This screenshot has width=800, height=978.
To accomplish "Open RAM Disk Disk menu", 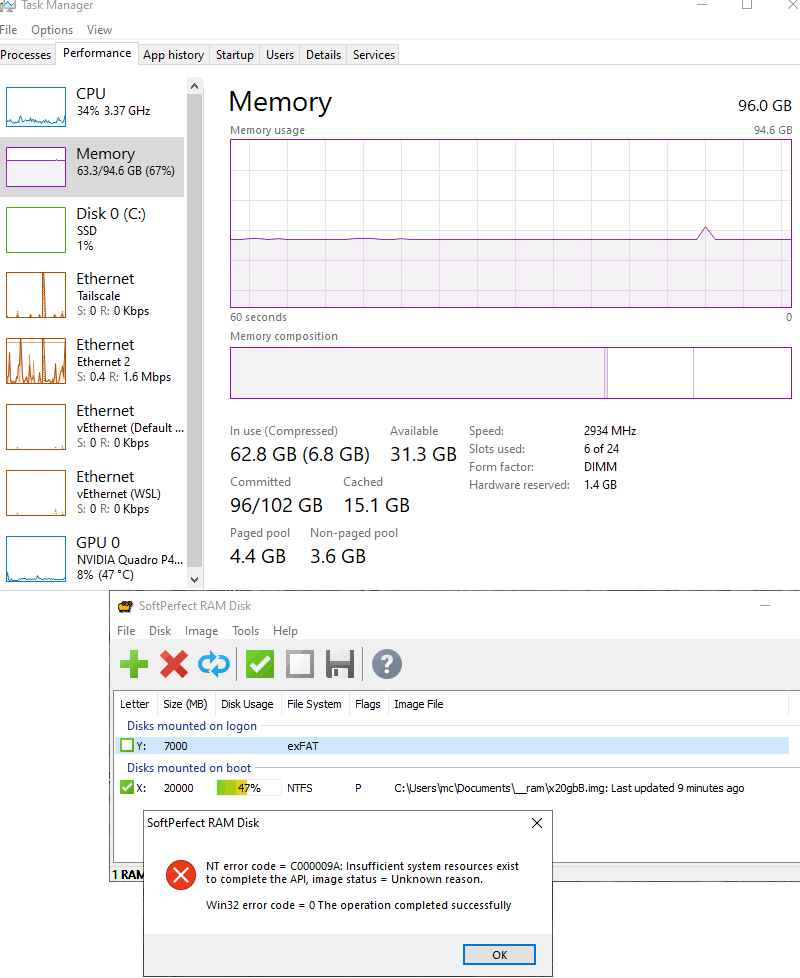I will pyautogui.click(x=160, y=631).
